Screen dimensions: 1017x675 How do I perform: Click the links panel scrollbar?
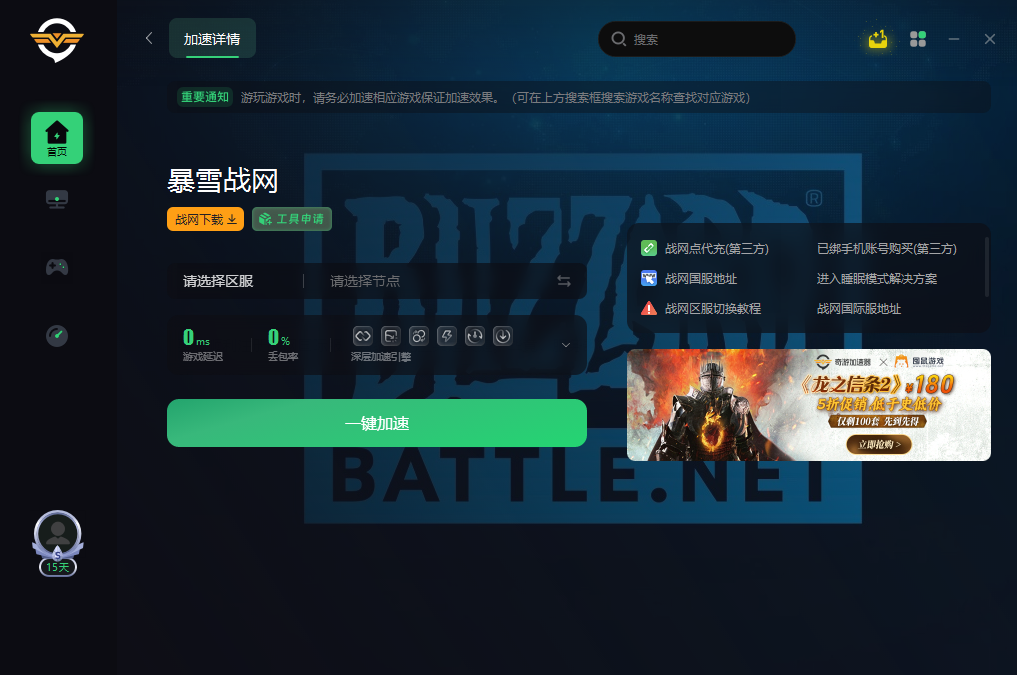987,267
